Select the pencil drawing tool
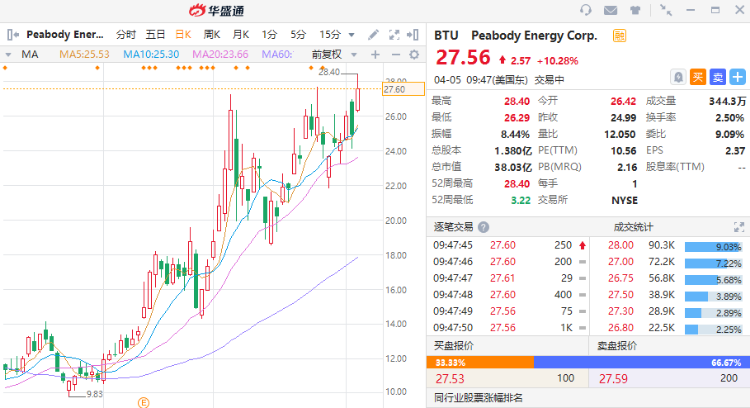750x408 pixels. click(373, 34)
